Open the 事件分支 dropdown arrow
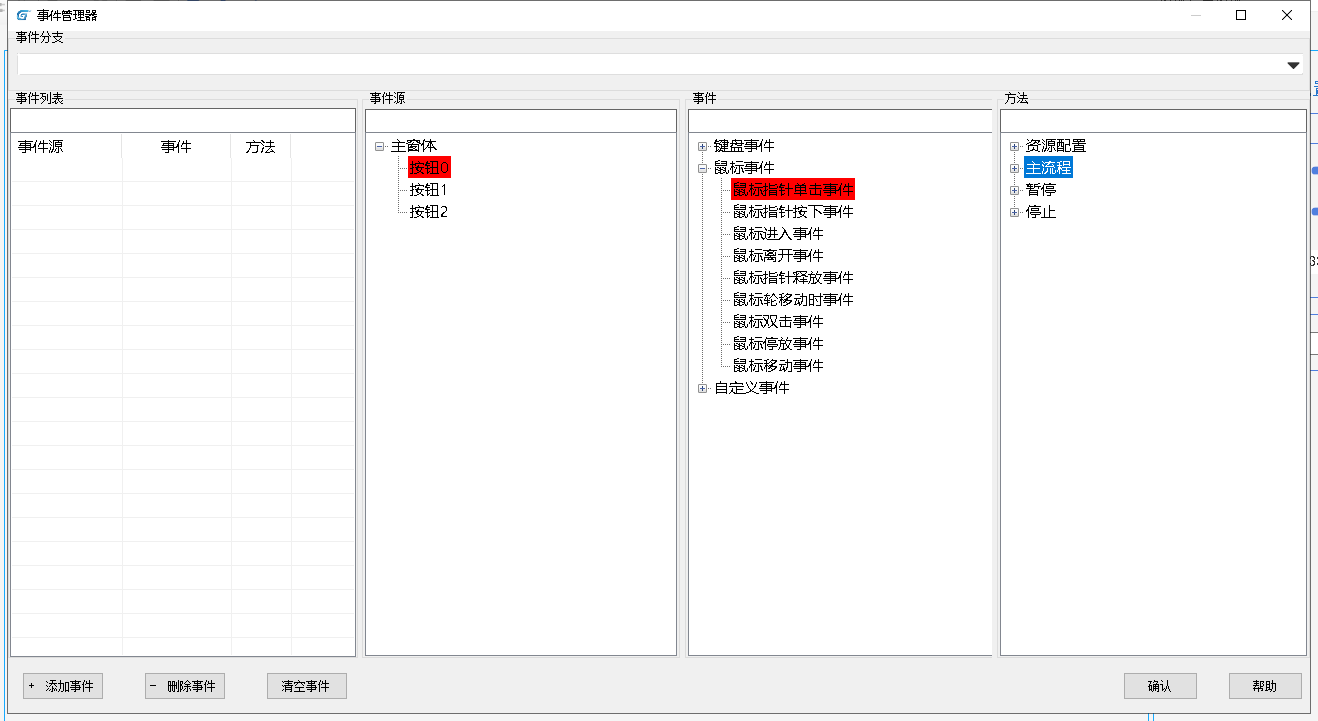This screenshot has width=1318, height=721. (1292, 65)
